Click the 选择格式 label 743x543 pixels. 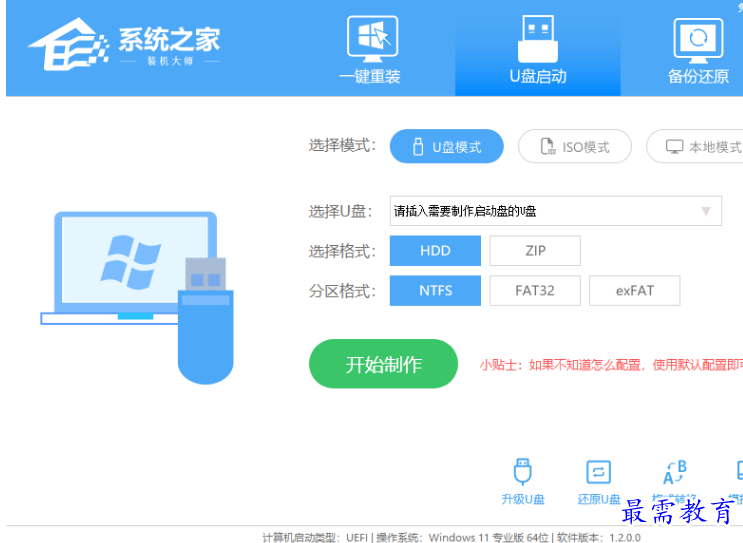(x=342, y=251)
